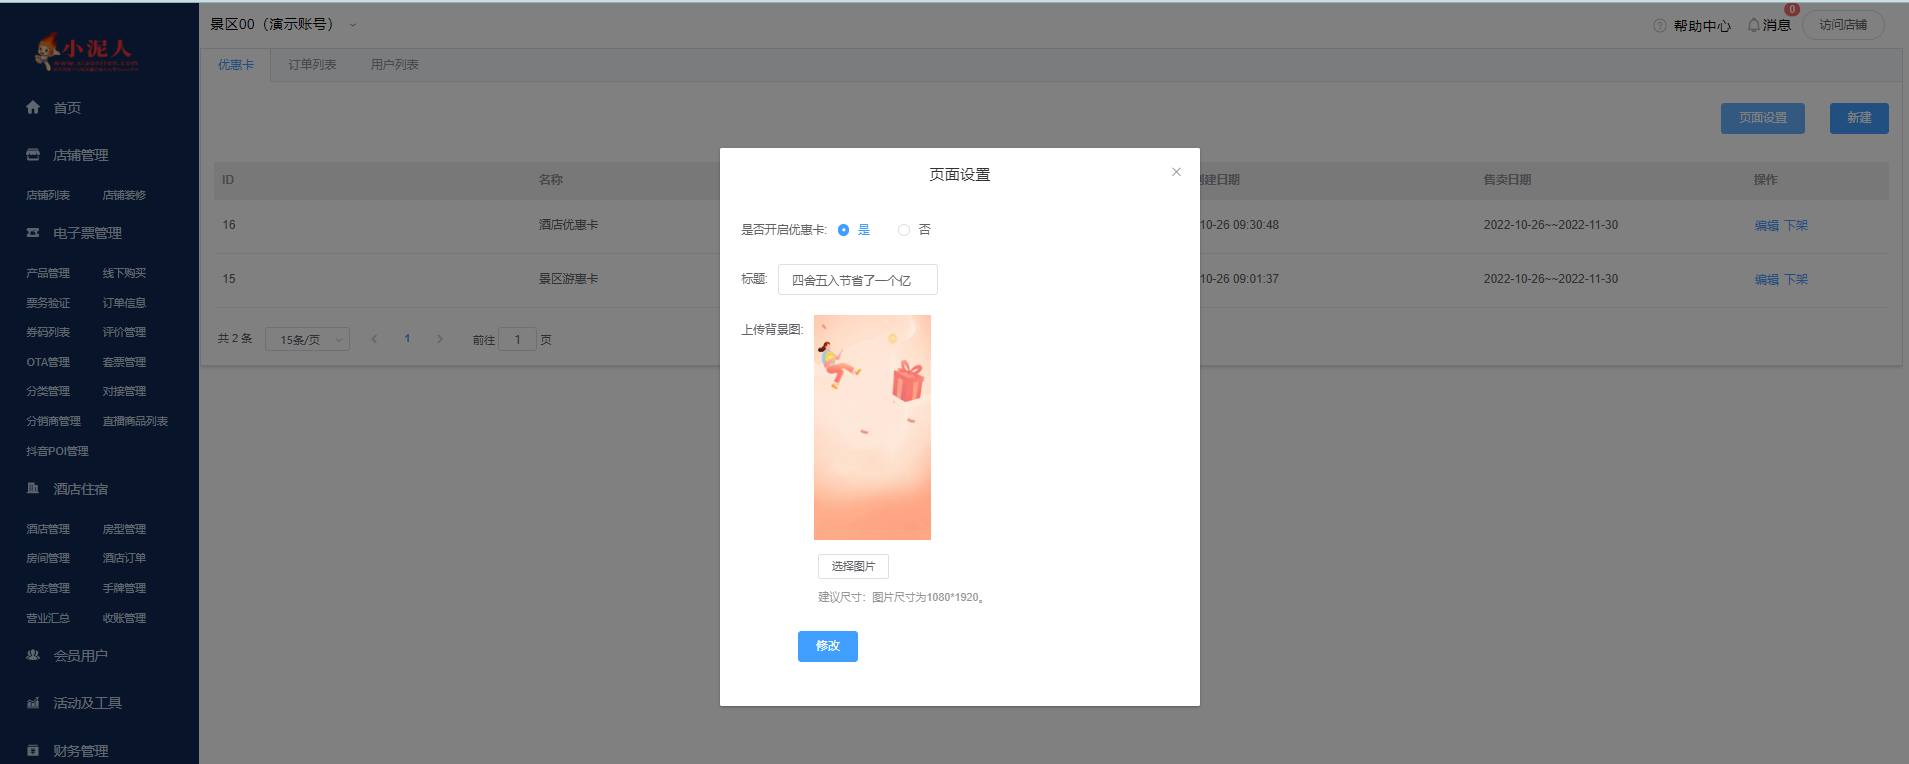Click the home icon beside 首页

click(33, 107)
